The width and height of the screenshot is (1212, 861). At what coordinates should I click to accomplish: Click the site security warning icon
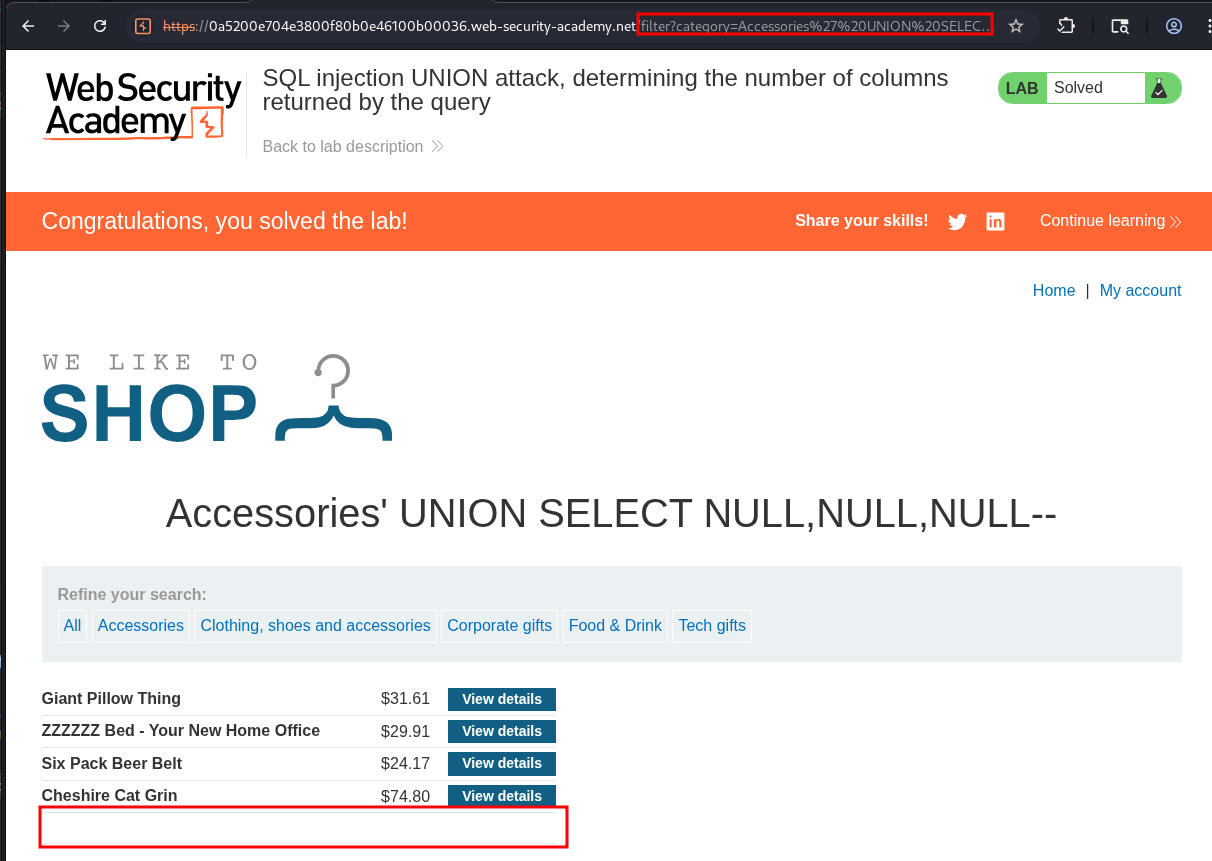(x=143, y=27)
